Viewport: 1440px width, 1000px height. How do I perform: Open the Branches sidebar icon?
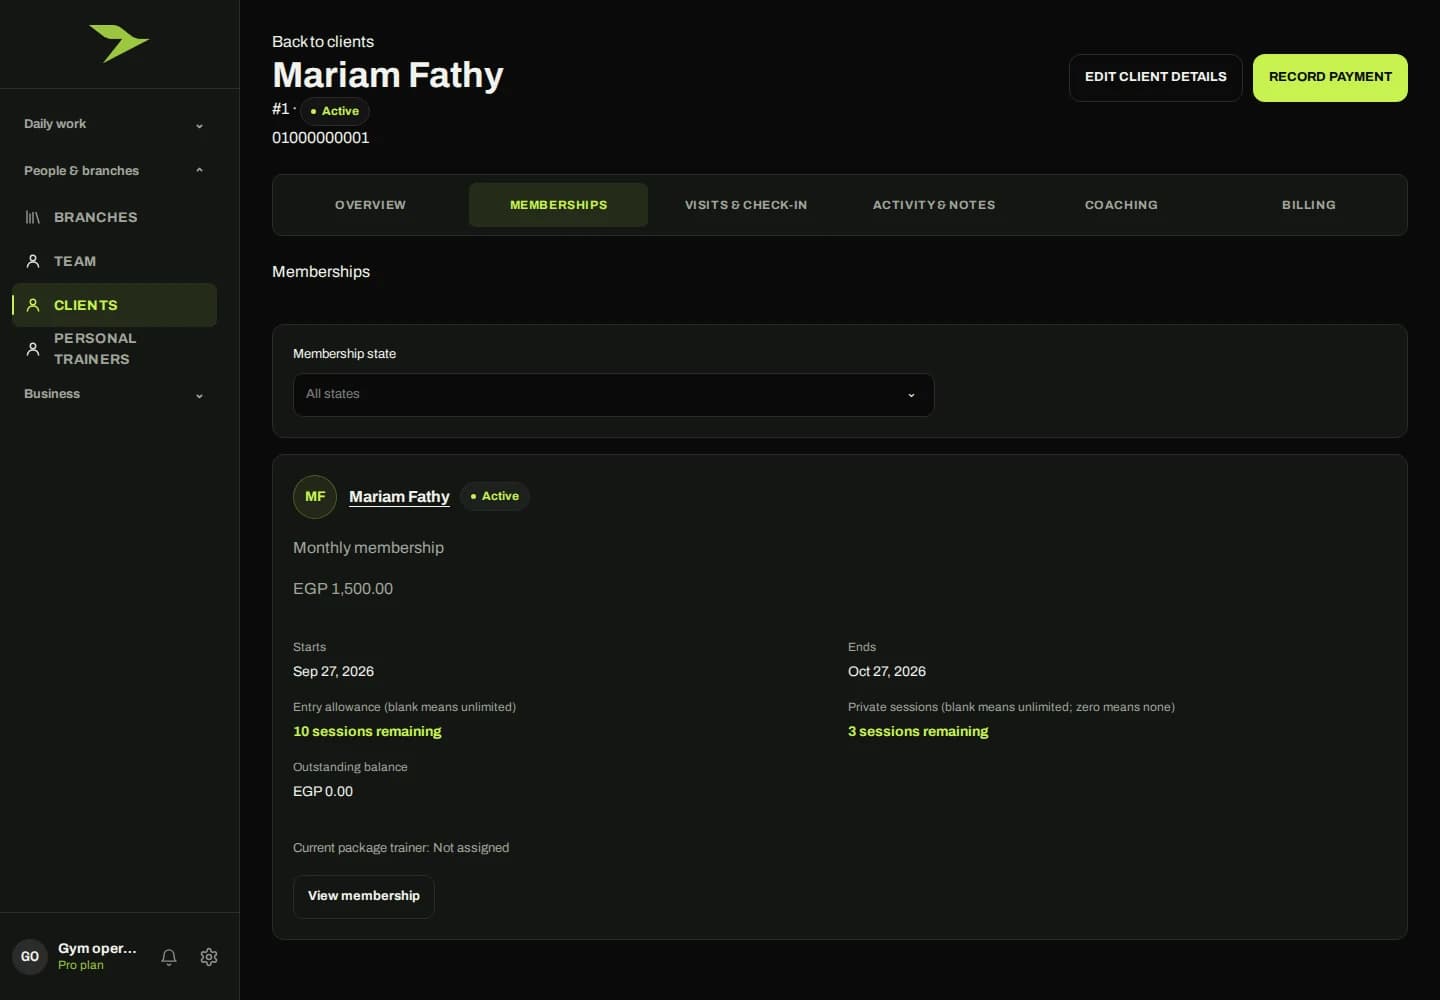point(33,217)
